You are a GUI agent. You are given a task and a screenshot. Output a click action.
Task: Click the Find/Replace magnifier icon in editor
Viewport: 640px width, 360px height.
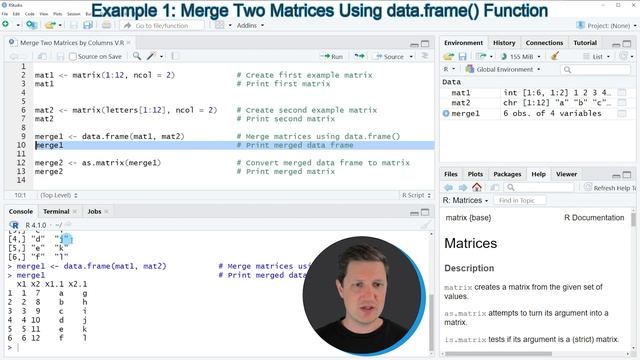coord(137,56)
